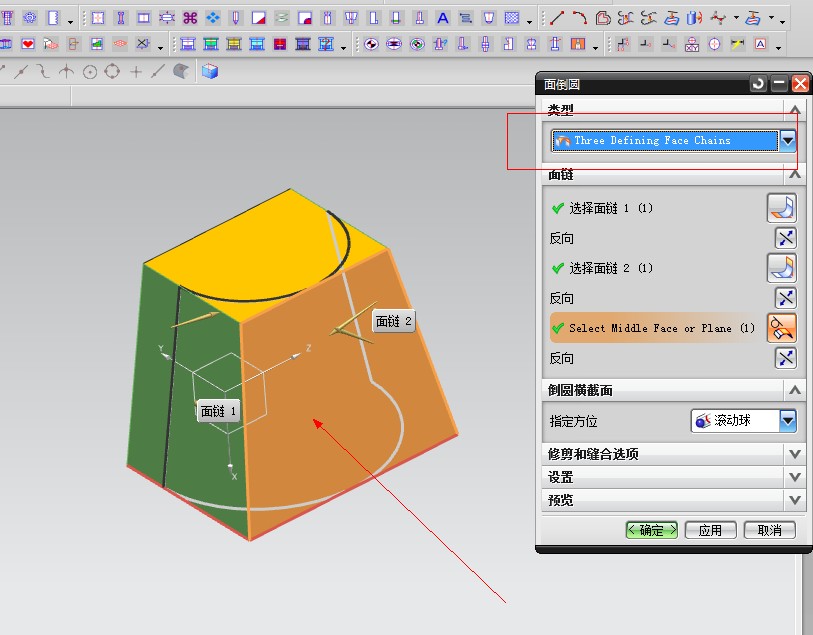The height and width of the screenshot is (635, 813).
Task: Click the 指定方位 label
Action: pyautogui.click(x=573, y=421)
